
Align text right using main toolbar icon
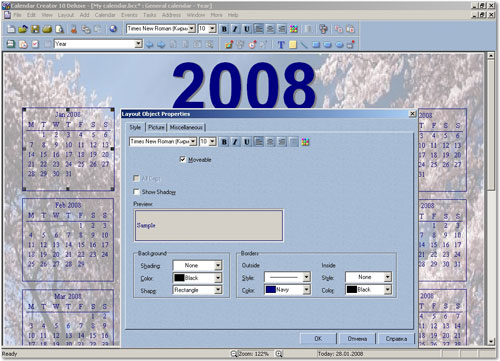[x=282, y=29]
